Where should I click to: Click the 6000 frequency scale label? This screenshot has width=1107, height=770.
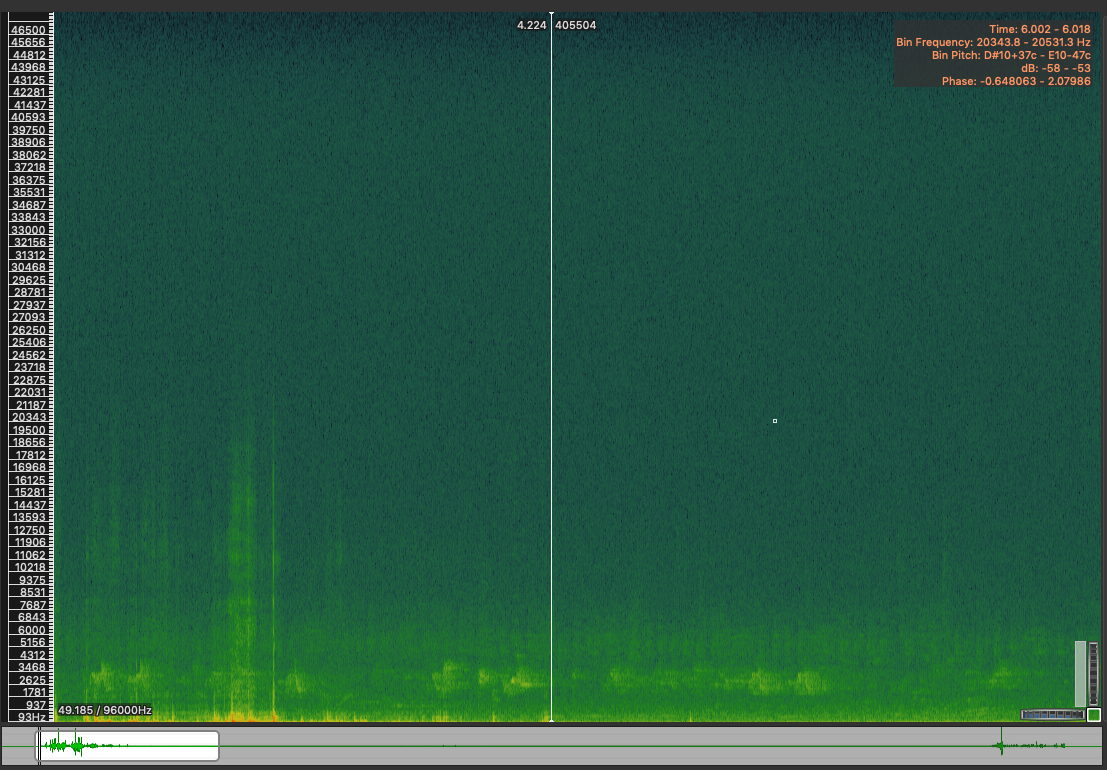(32, 630)
